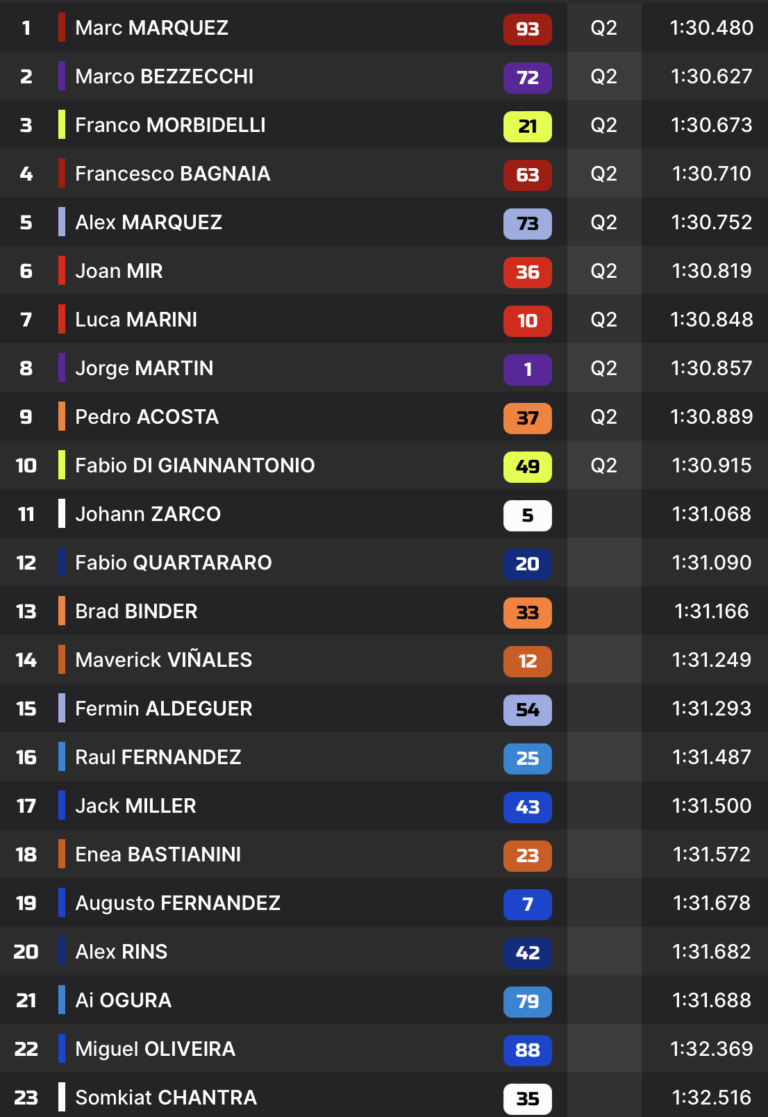Image resolution: width=768 pixels, height=1117 pixels.
Task: Click the blue number 88 badge
Action: pyautogui.click(x=527, y=1049)
